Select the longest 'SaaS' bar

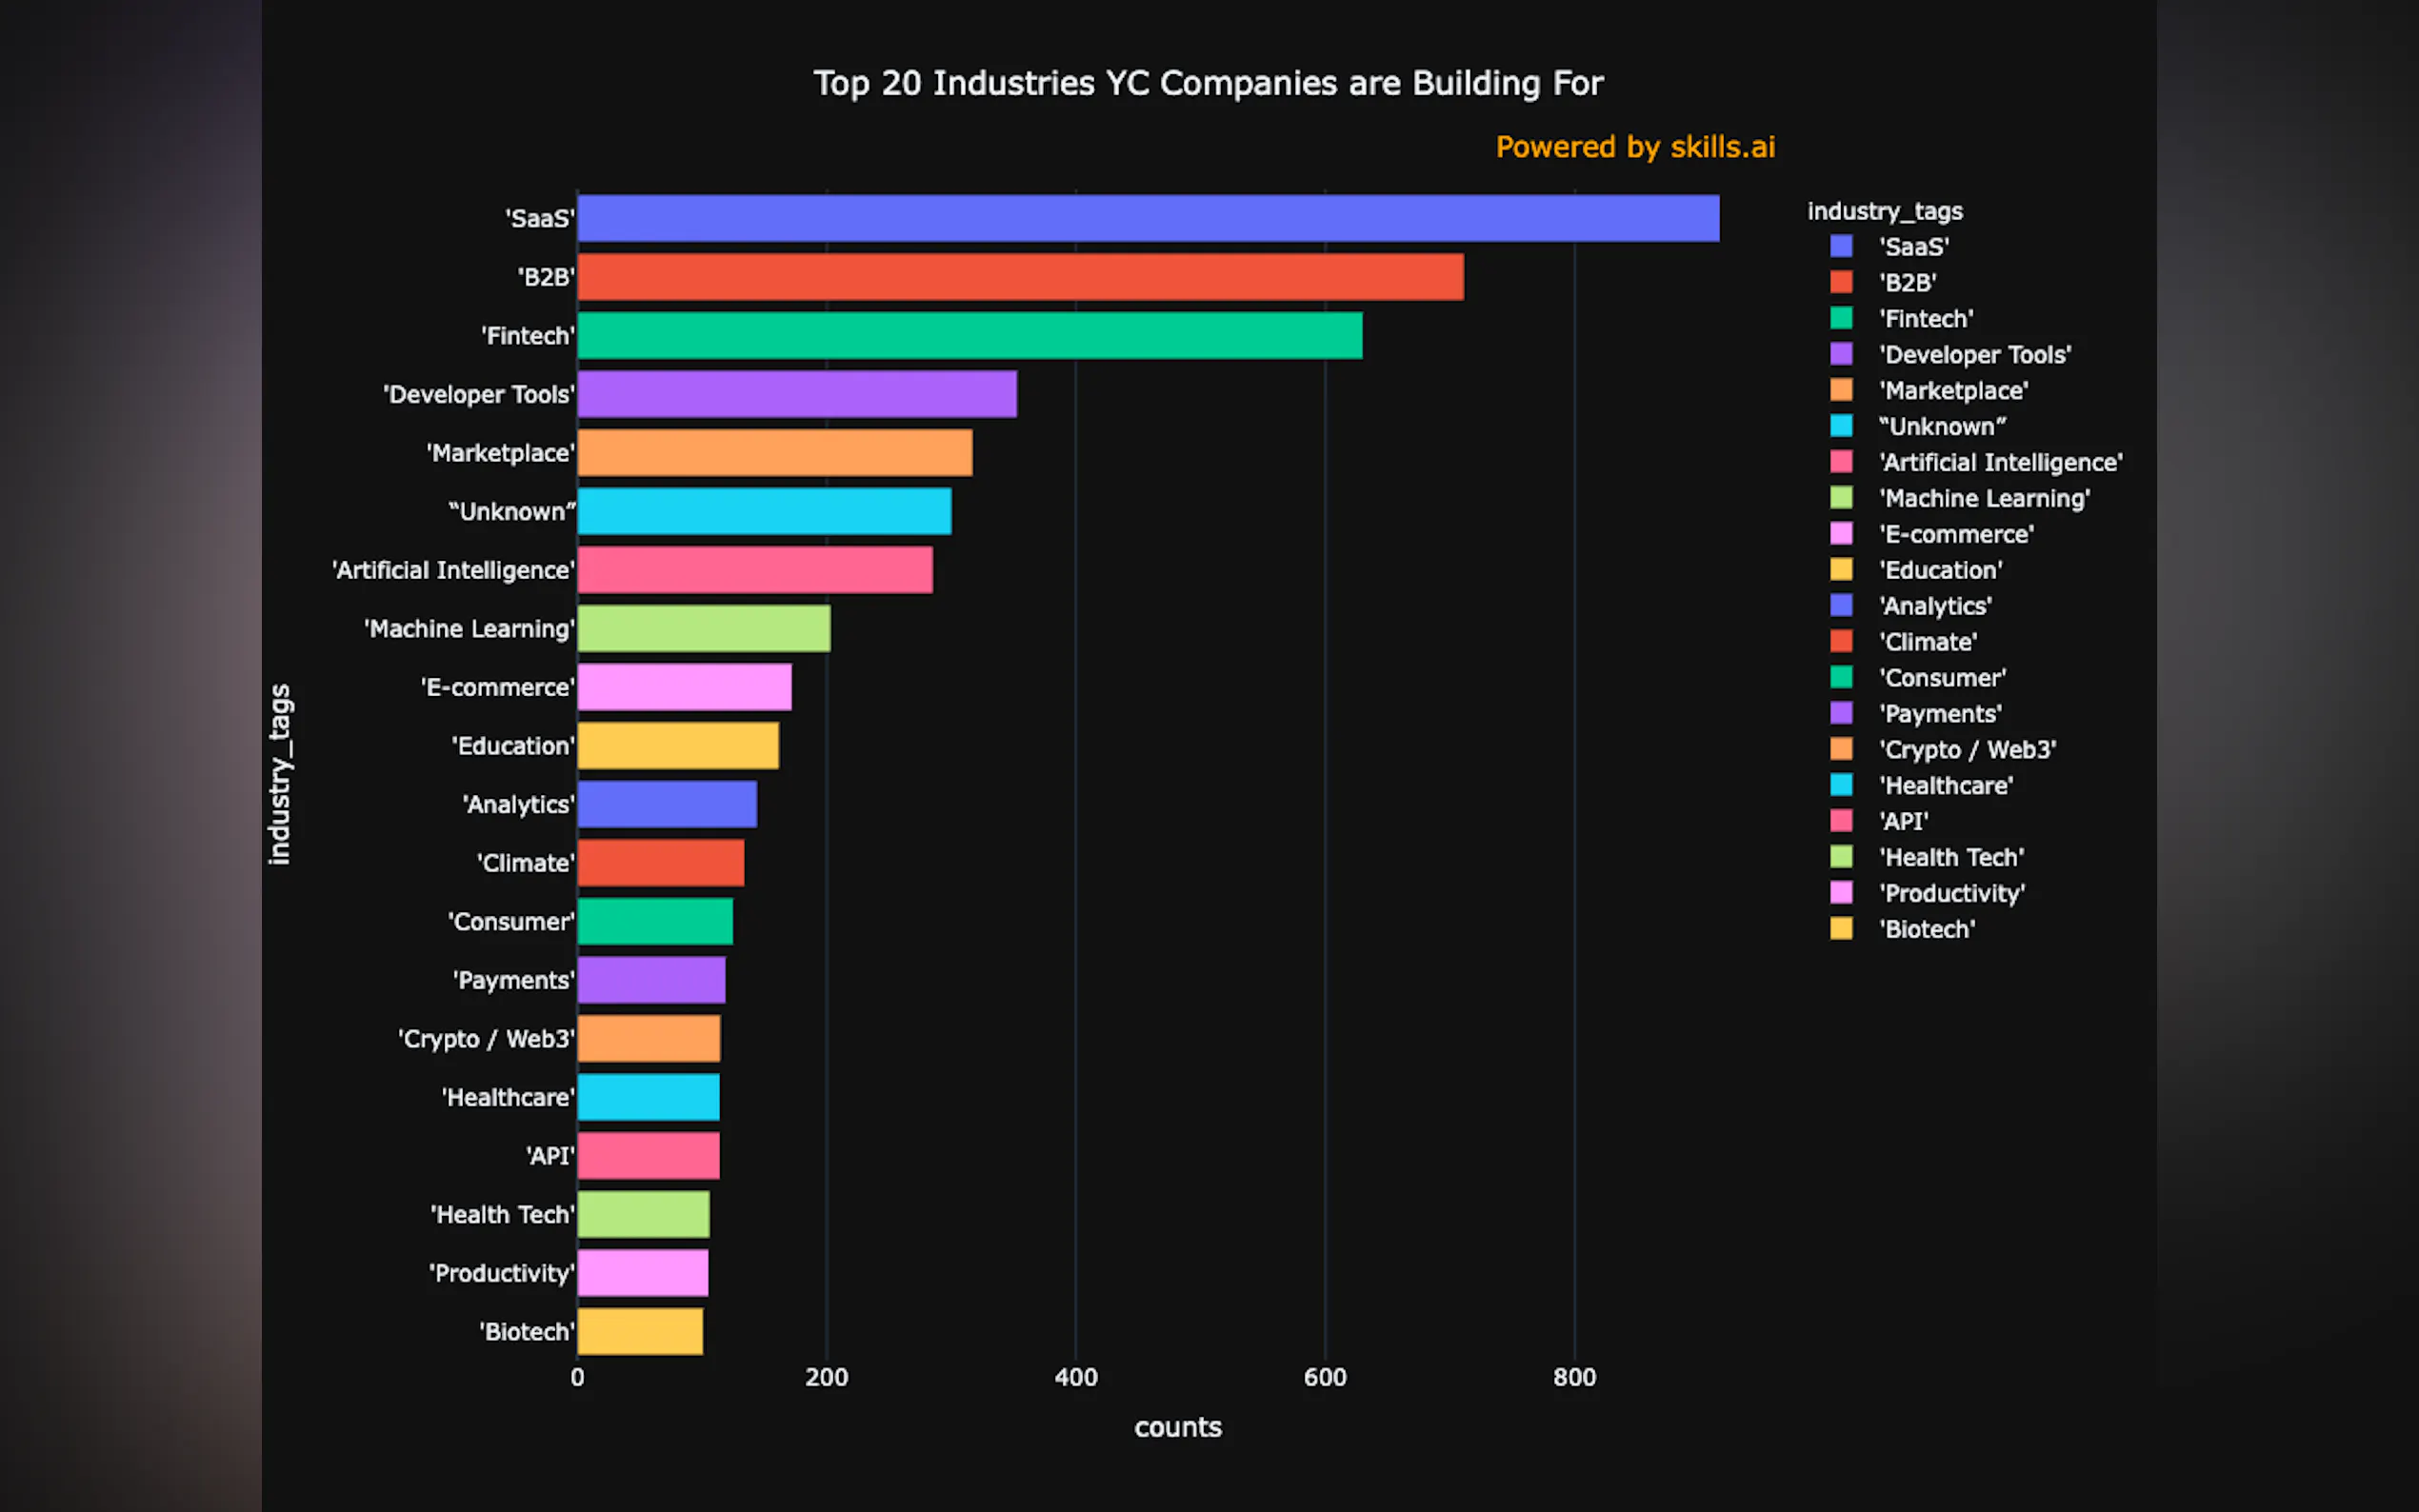(x=1148, y=219)
